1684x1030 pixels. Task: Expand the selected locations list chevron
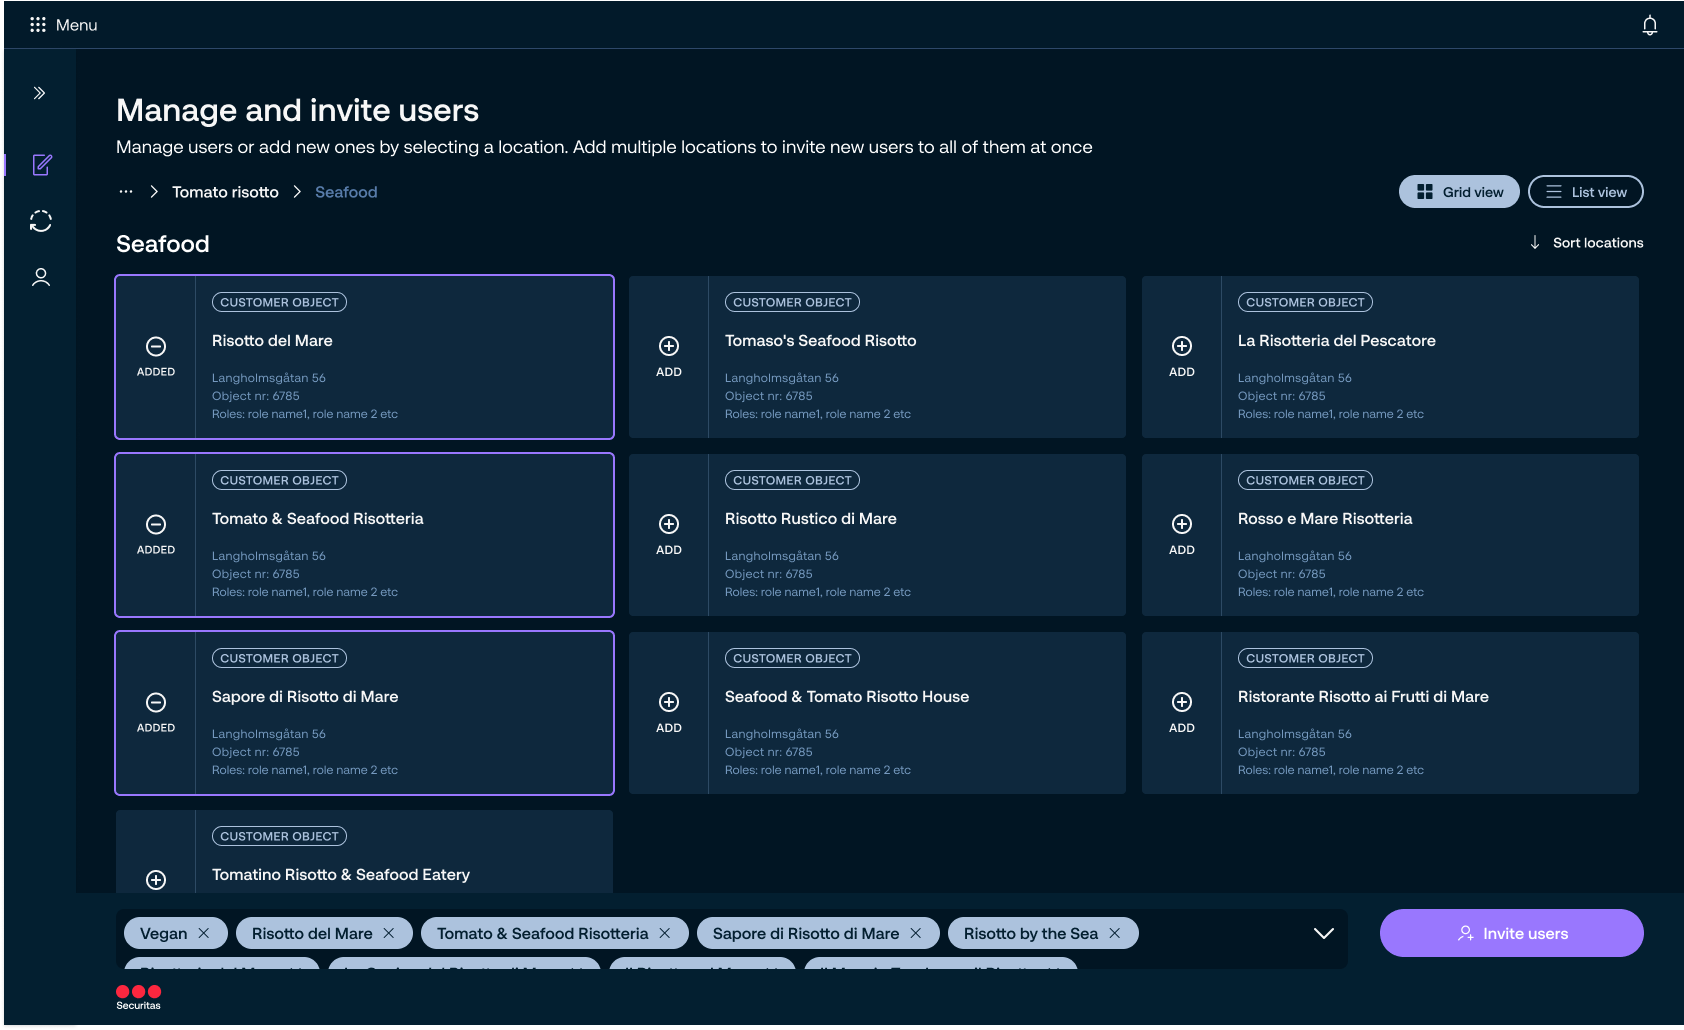[1323, 933]
